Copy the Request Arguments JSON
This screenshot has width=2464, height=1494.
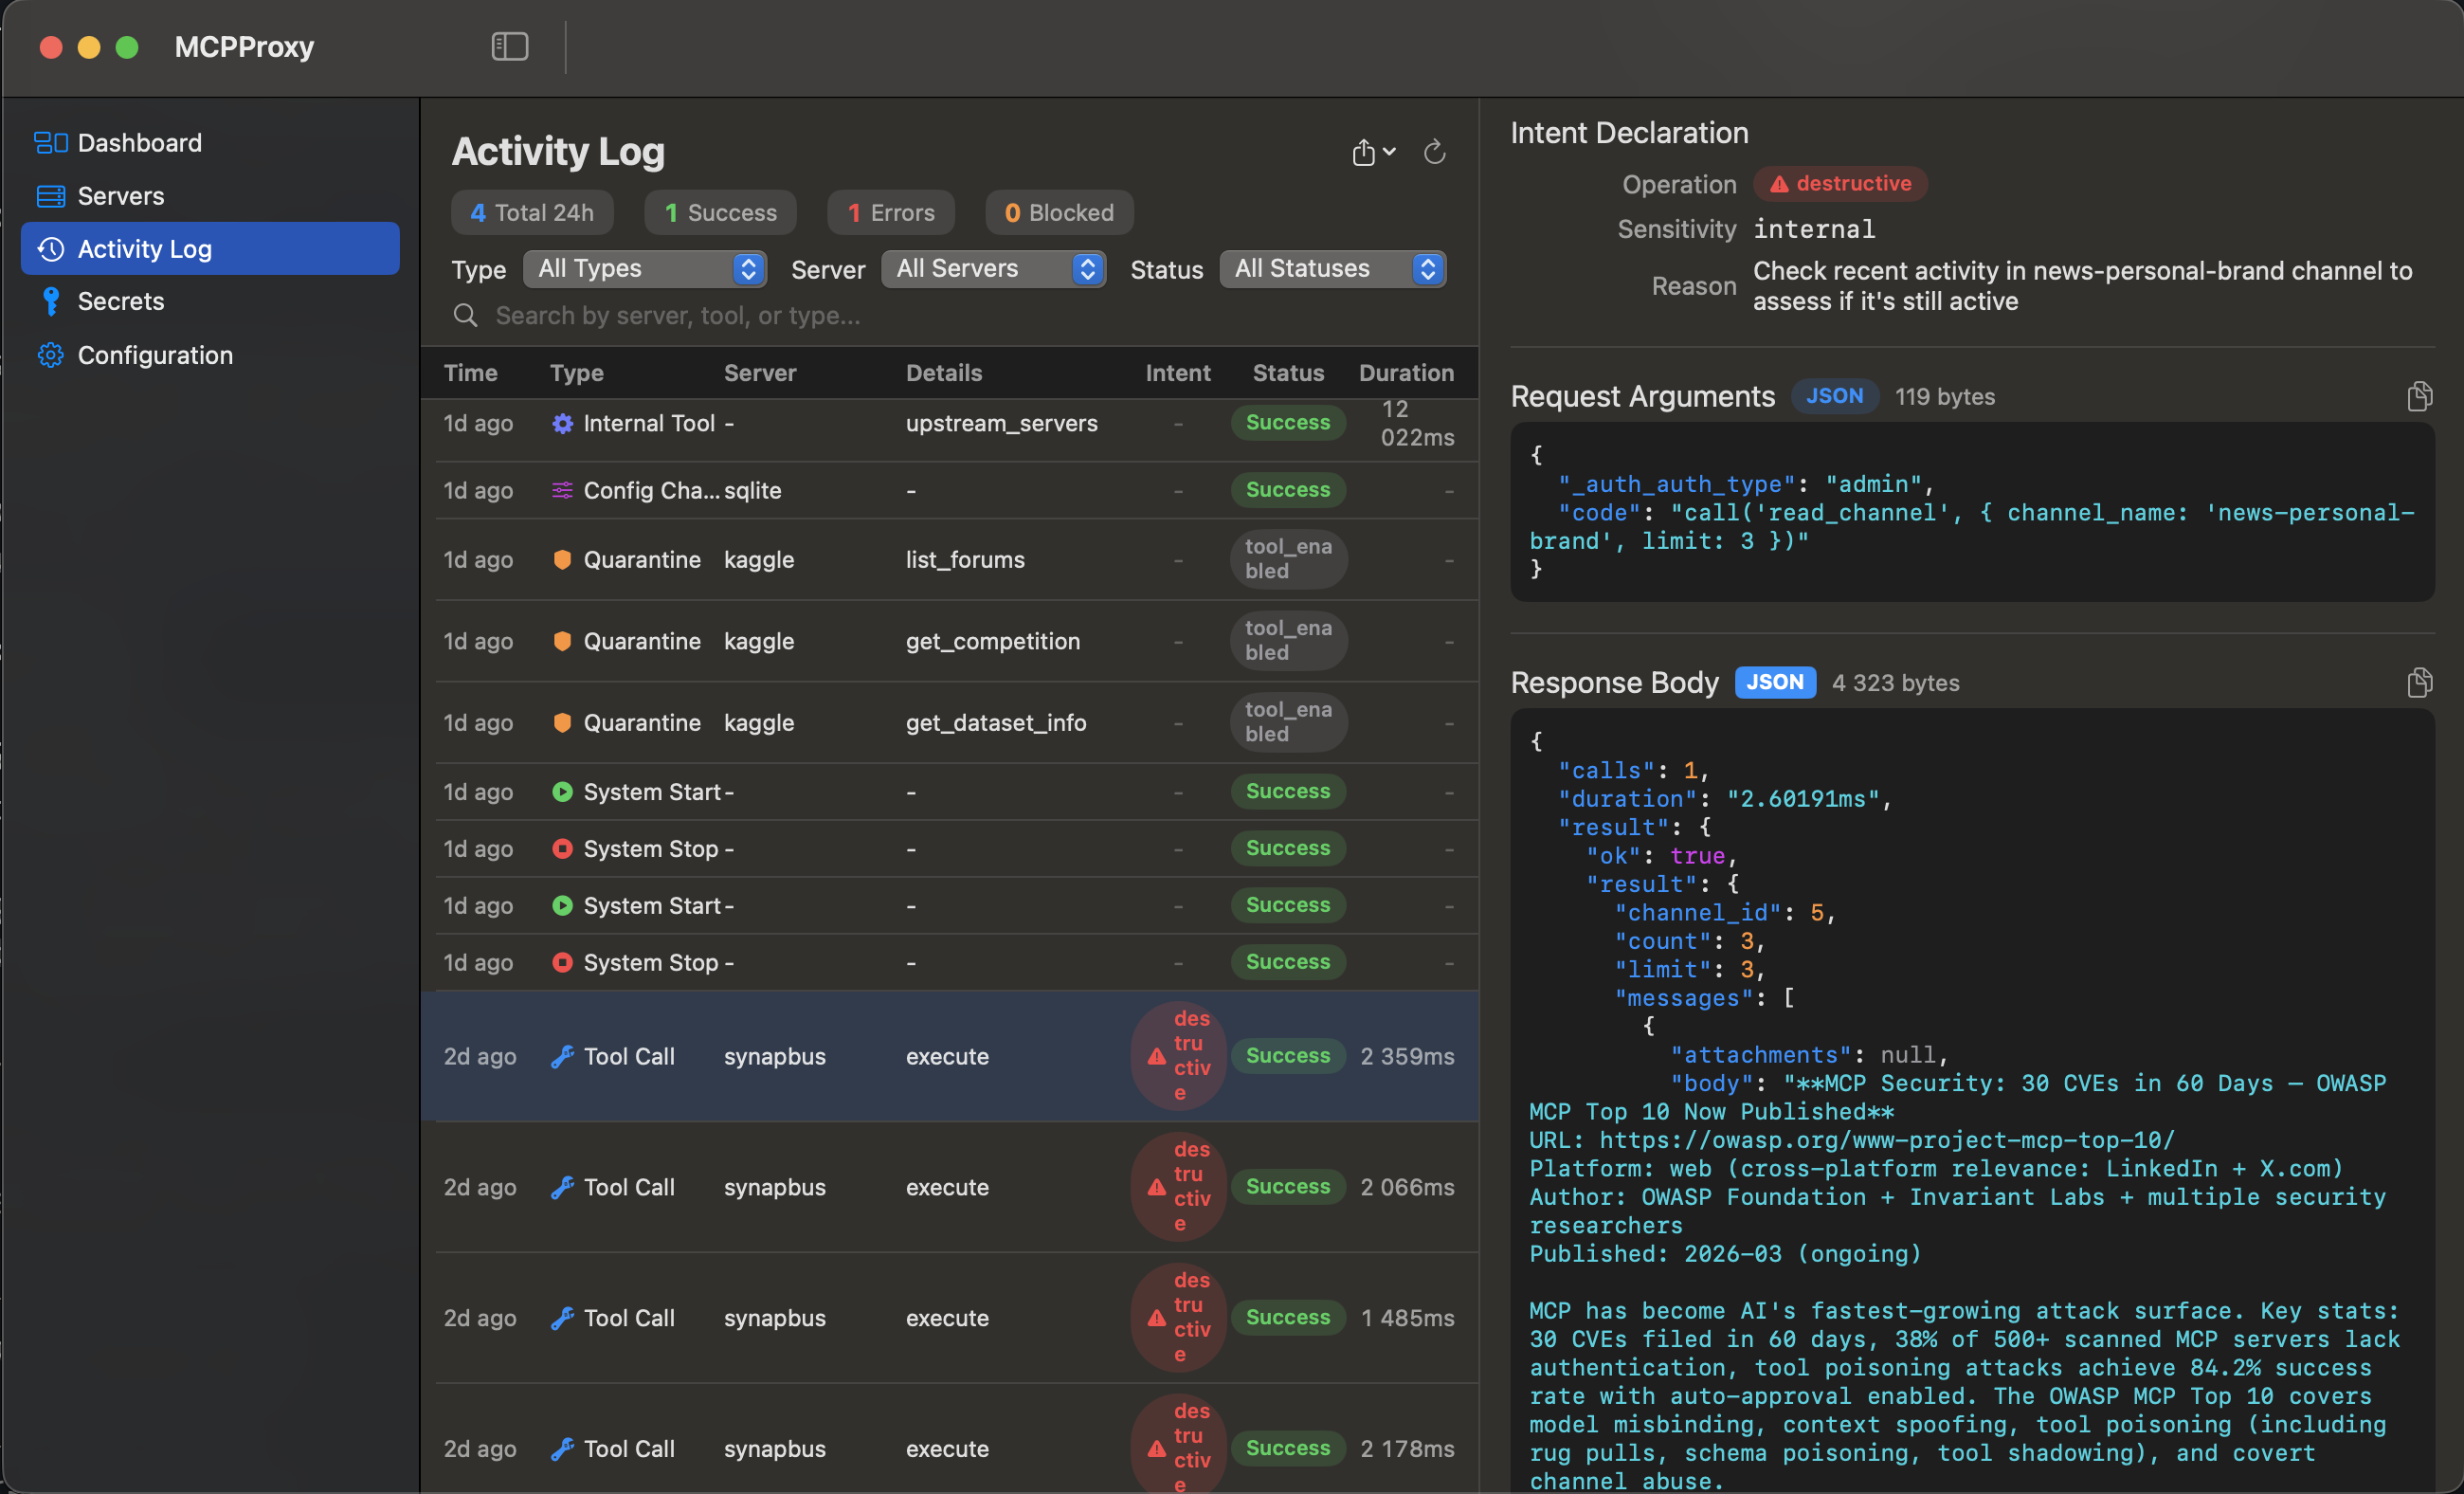click(2419, 397)
